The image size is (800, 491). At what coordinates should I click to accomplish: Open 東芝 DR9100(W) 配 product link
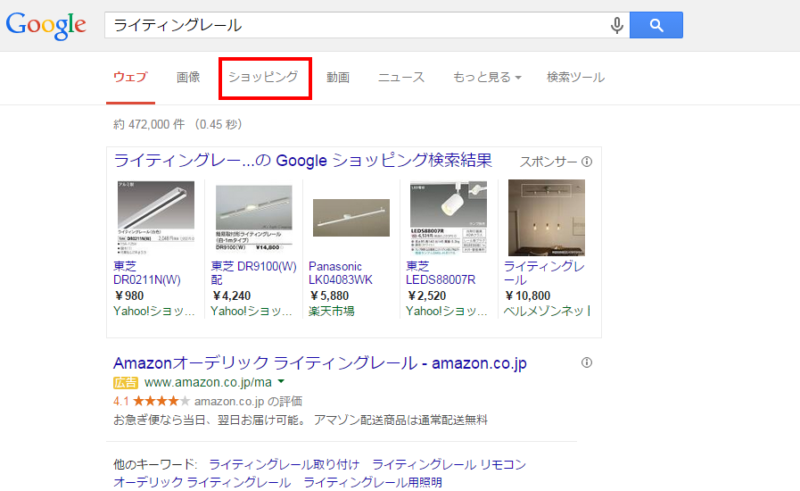pos(254,273)
